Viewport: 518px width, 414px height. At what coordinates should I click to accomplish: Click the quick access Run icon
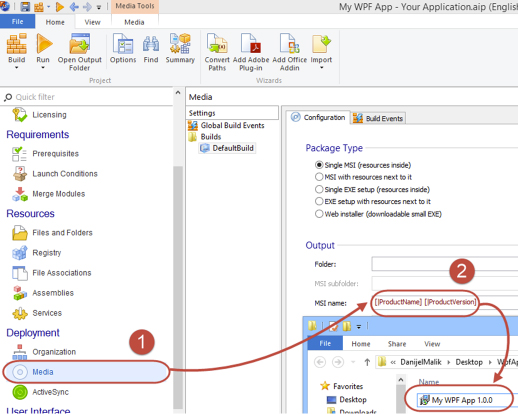[x=60, y=6]
